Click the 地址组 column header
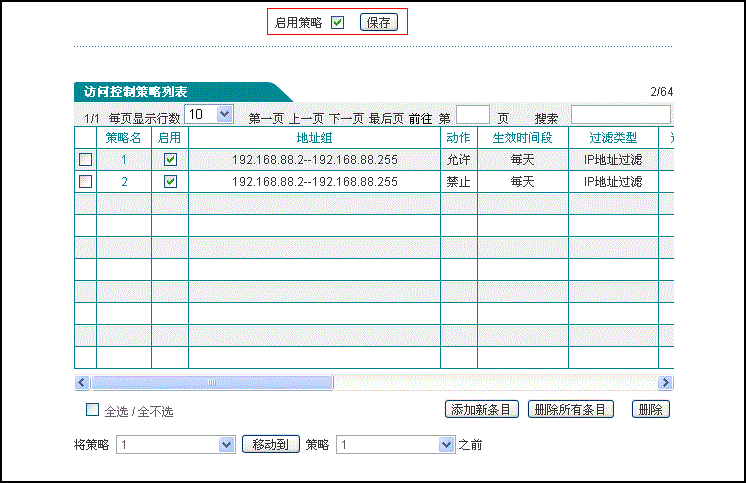Viewport: 746px width, 483px height. pyautogui.click(x=314, y=138)
